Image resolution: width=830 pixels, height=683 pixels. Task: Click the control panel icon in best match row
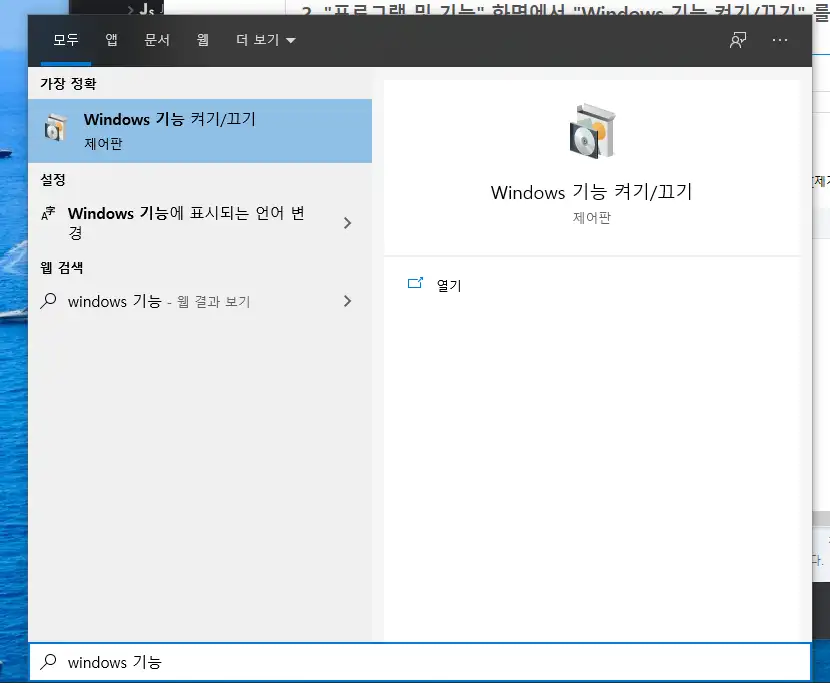click(56, 128)
